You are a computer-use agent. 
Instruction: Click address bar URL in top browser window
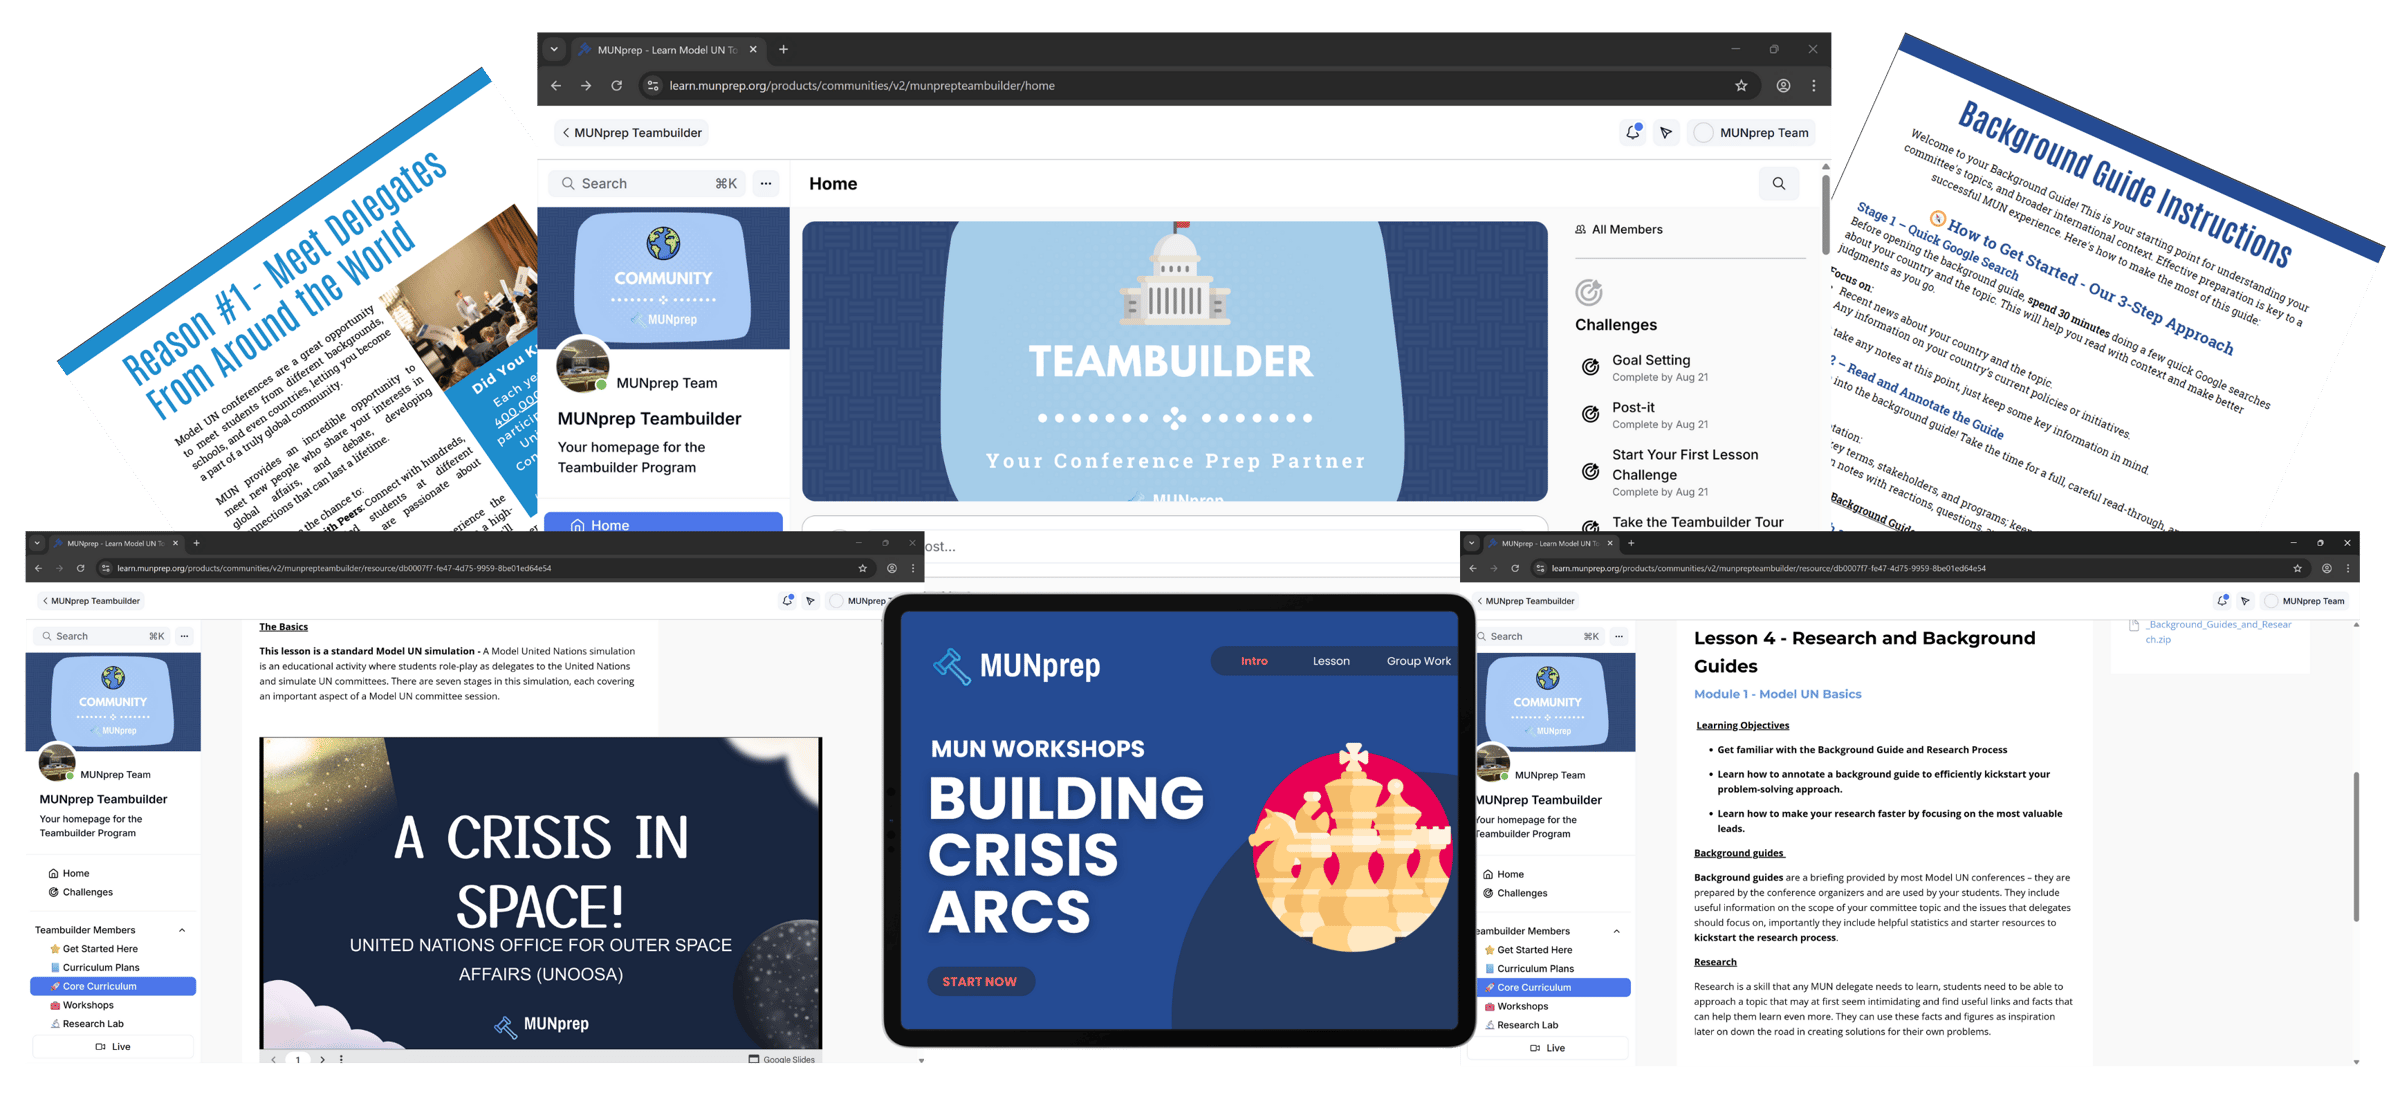(862, 85)
